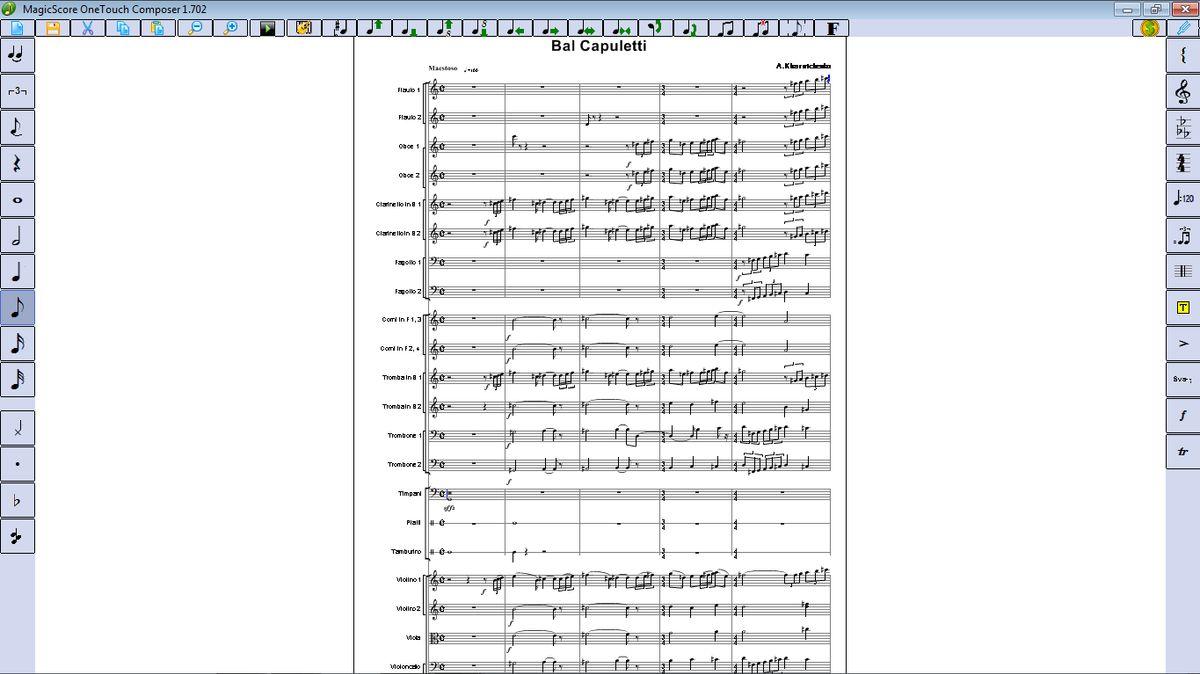The height and width of the screenshot is (674, 1200).
Task: Cut selection with the scissors icon
Action: point(87,28)
